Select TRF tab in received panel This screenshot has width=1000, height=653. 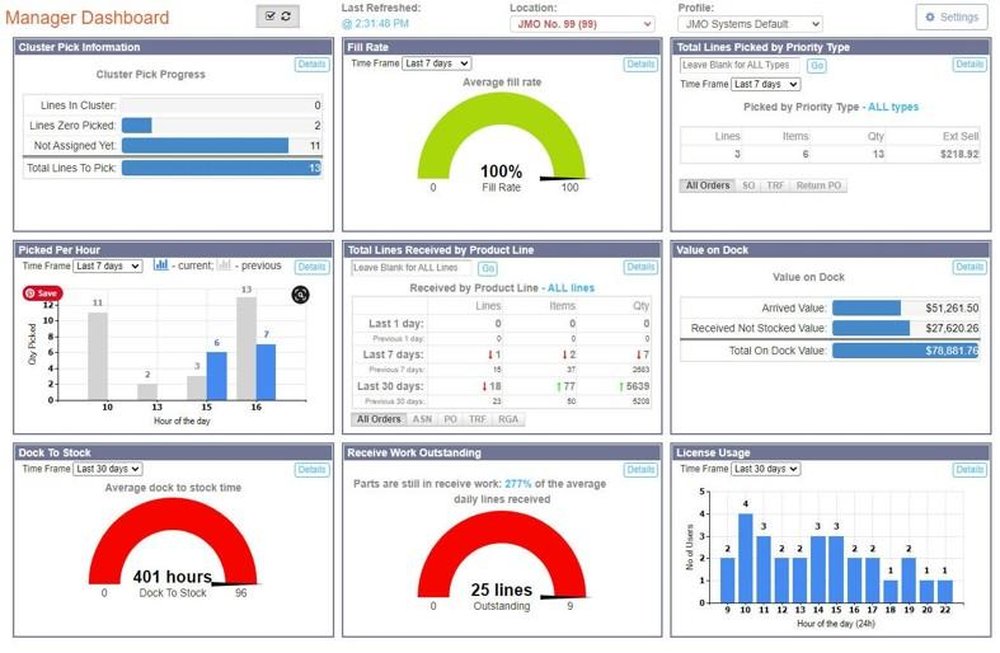click(x=477, y=419)
